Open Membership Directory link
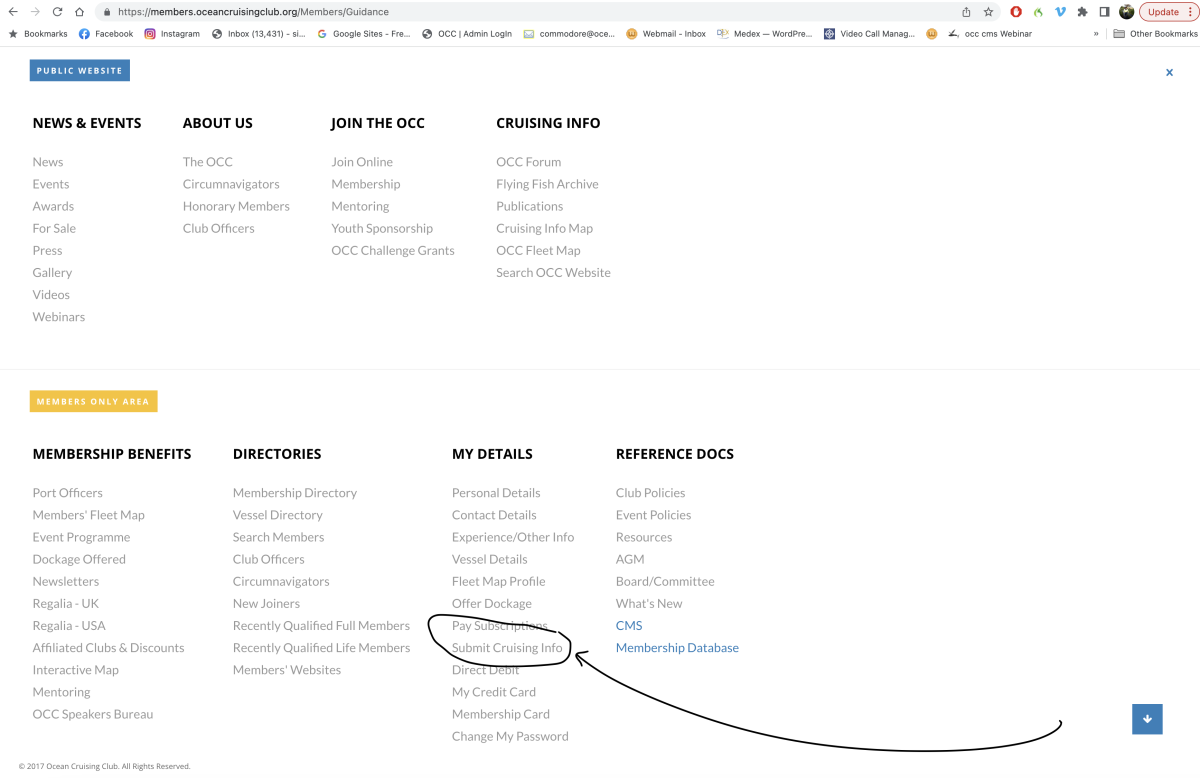 click(x=295, y=493)
